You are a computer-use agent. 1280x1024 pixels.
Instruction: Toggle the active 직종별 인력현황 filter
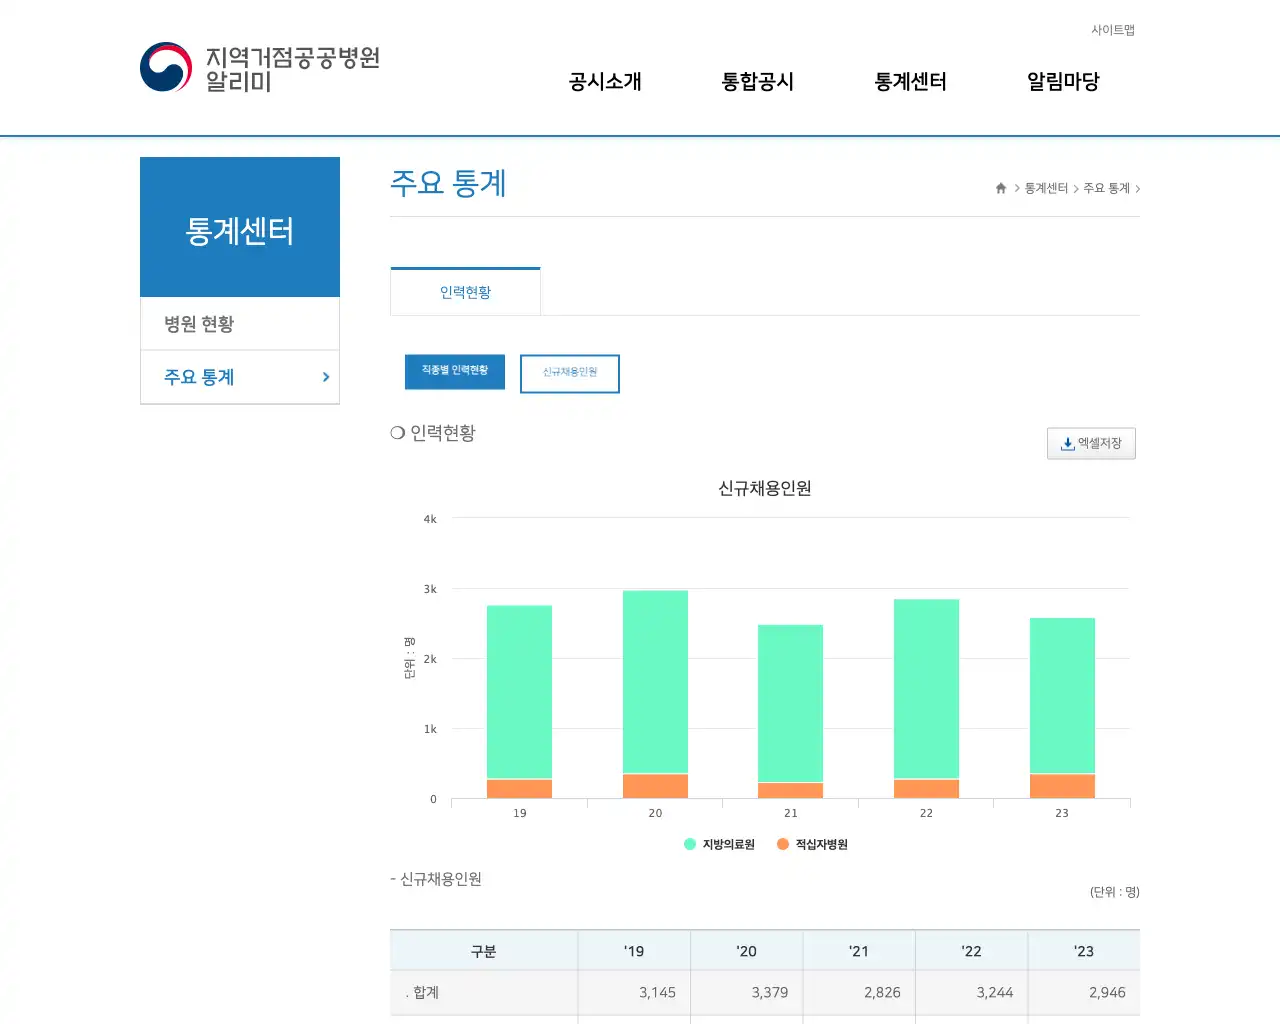[x=454, y=371]
